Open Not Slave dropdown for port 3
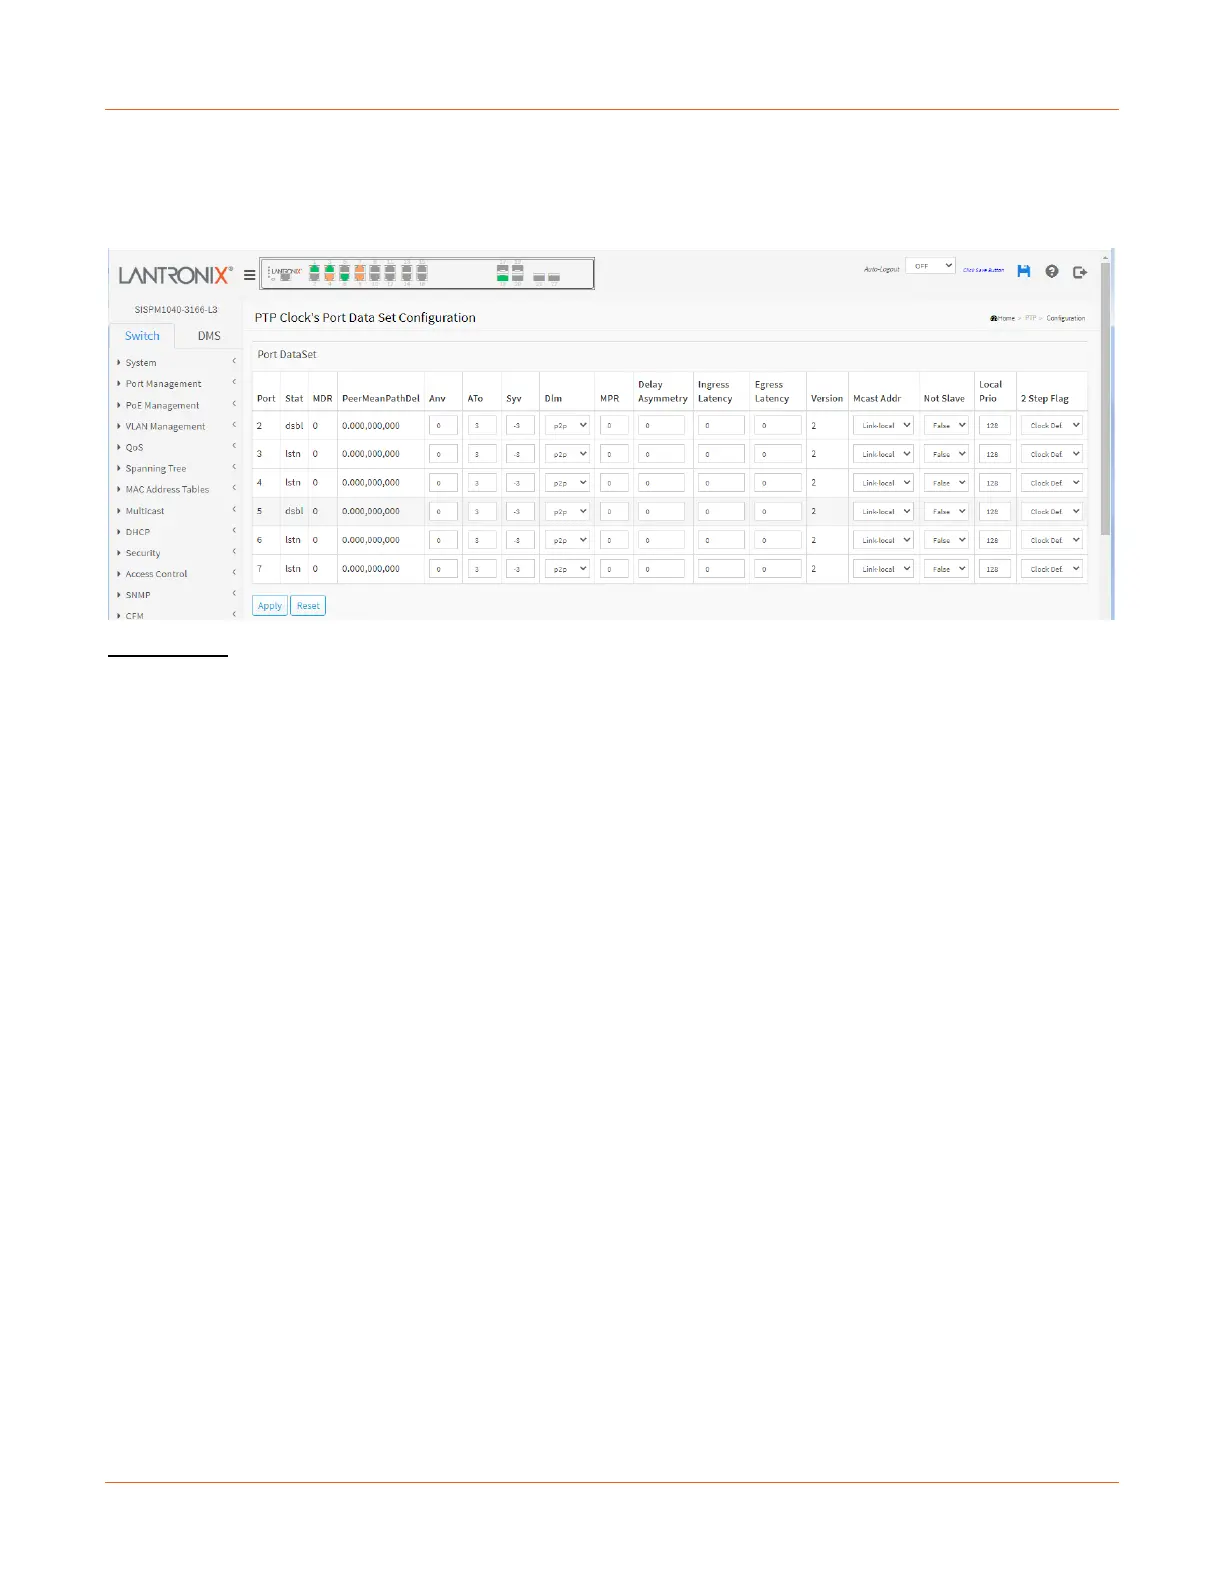 point(946,454)
